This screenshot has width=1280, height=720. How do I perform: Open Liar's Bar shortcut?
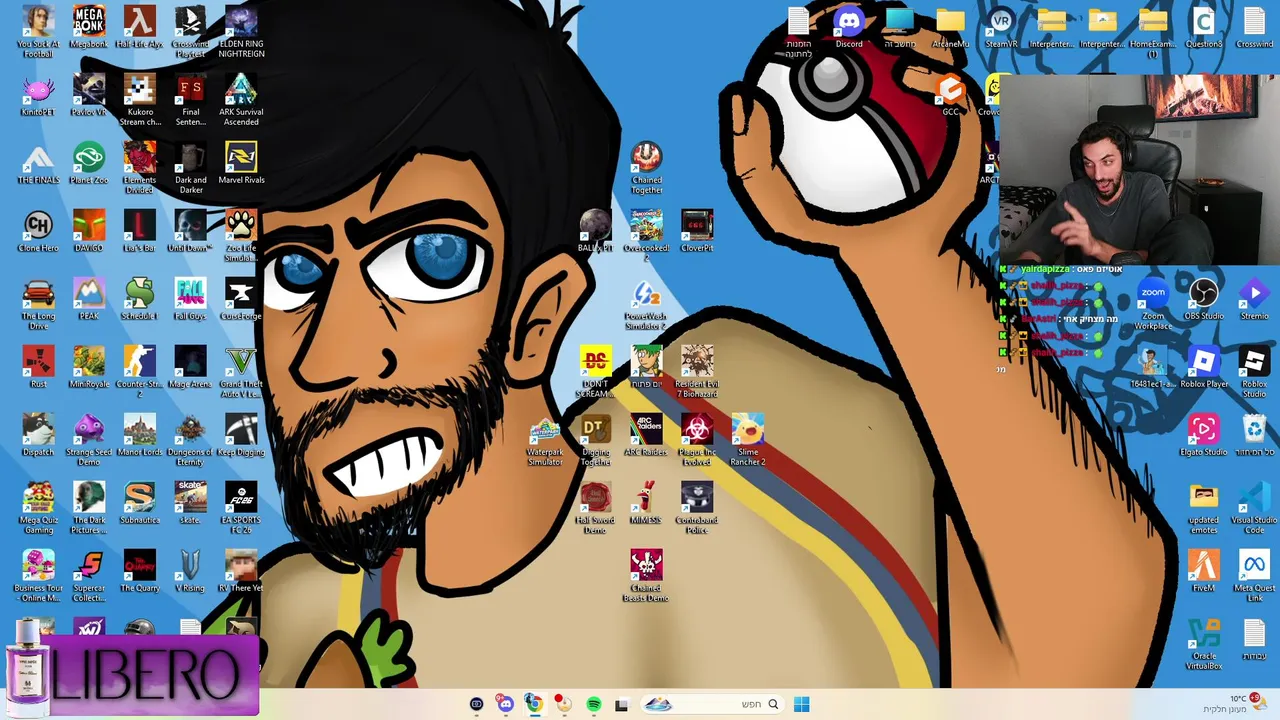tap(140, 231)
